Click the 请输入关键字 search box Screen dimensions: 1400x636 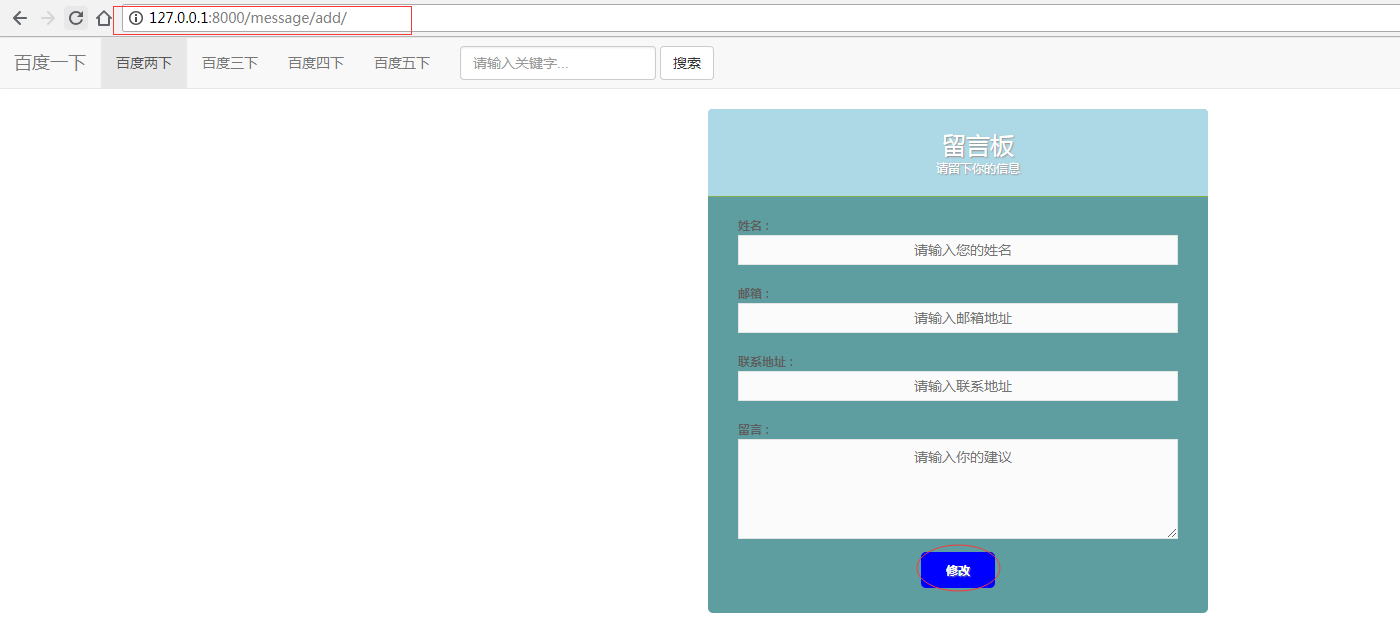point(557,62)
